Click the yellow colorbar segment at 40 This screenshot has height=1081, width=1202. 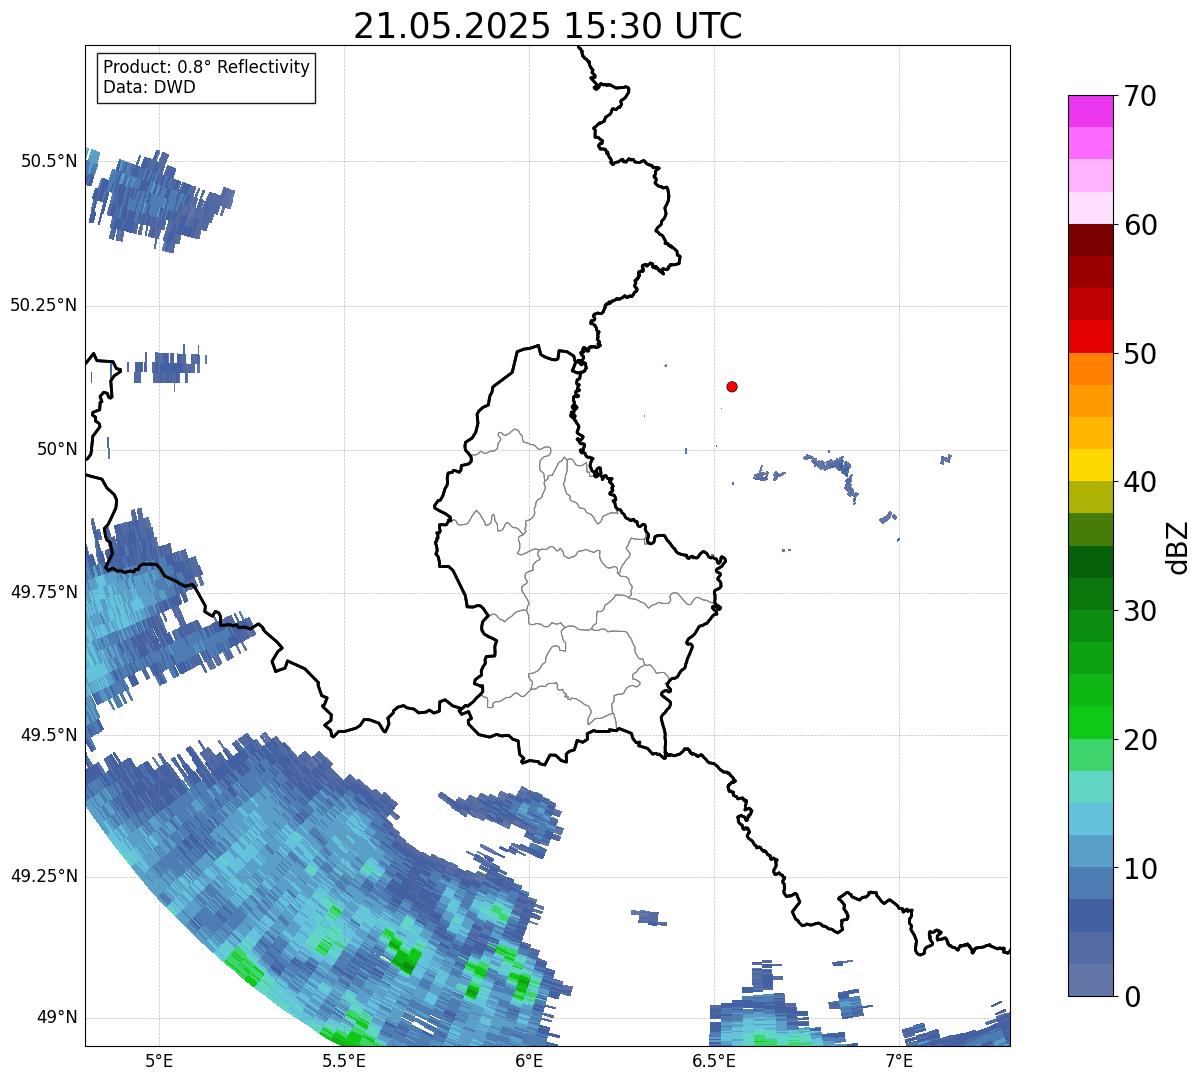point(1090,466)
